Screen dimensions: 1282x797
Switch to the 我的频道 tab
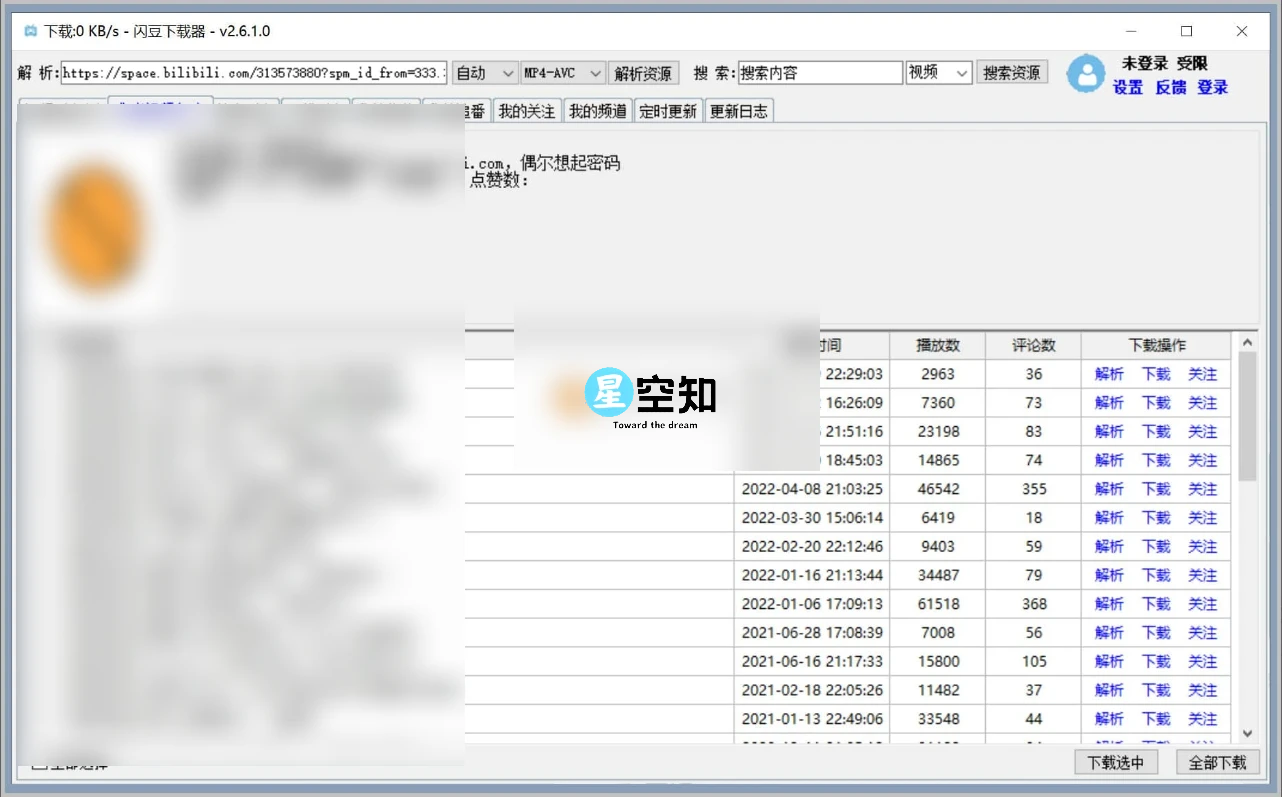[597, 110]
